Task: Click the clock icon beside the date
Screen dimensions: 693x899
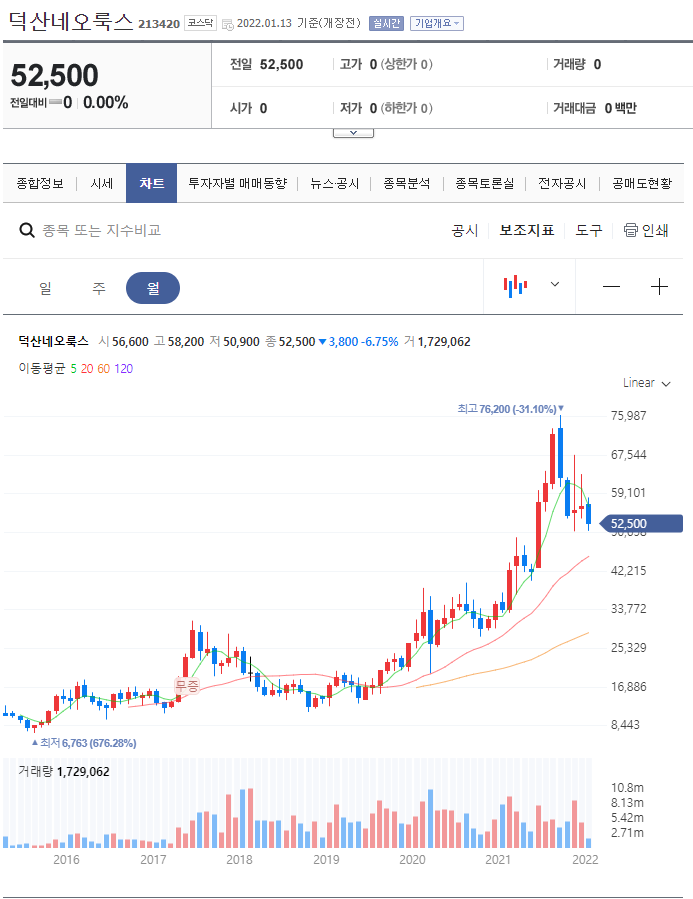Action: tap(228, 25)
